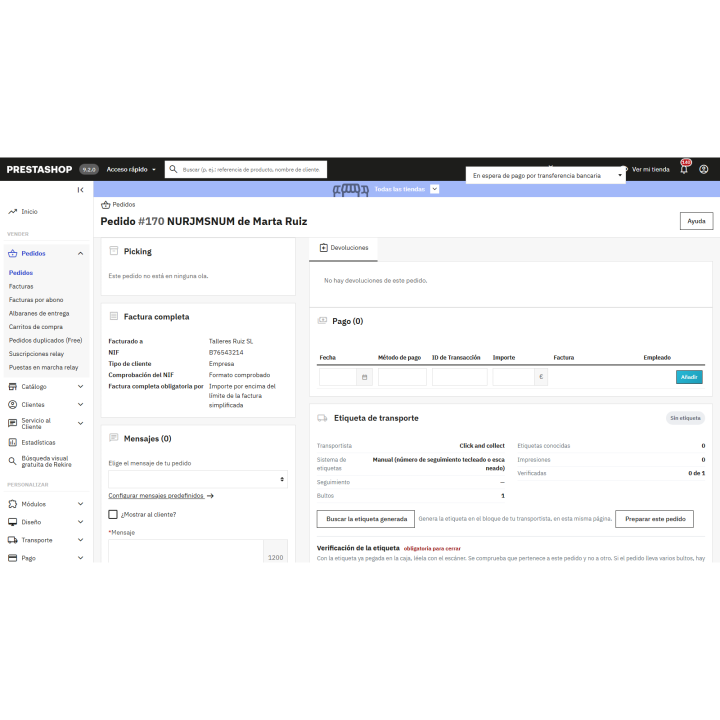Open Carritos de compra submenu item
720x720 pixels.
coord(36,327)
